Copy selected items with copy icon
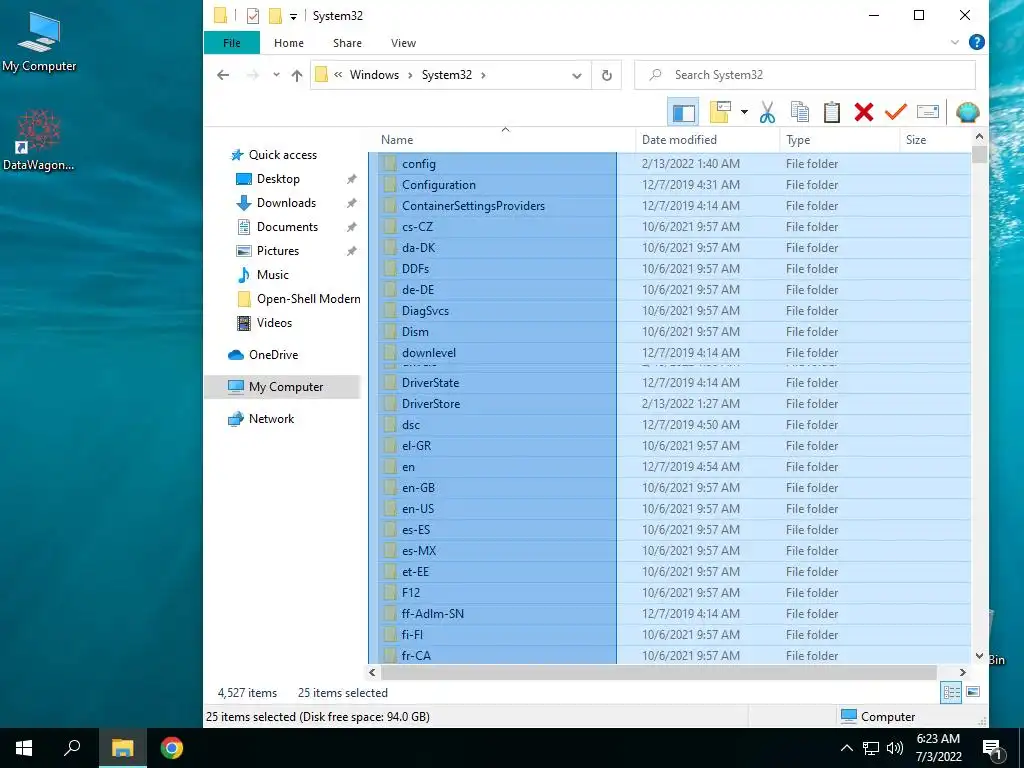This screenshot has height=768, width=1024. pyautogui.click(x=799, y=112)
